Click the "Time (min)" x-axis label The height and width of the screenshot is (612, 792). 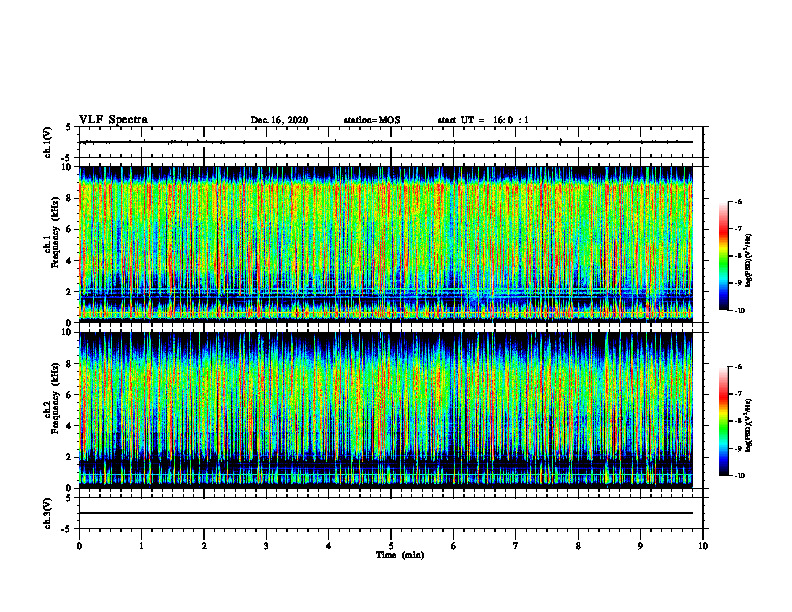click(400, 555)
